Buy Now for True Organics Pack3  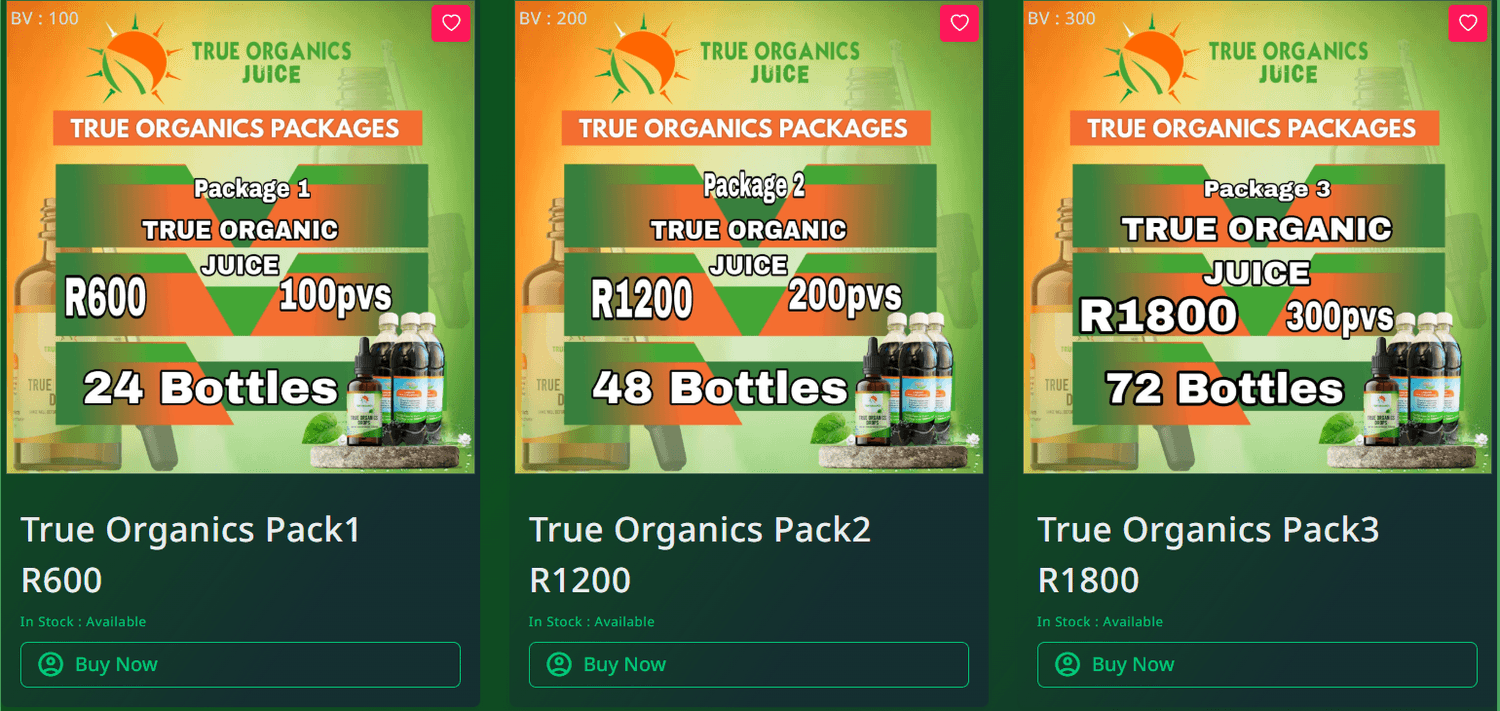point(1257,664)
